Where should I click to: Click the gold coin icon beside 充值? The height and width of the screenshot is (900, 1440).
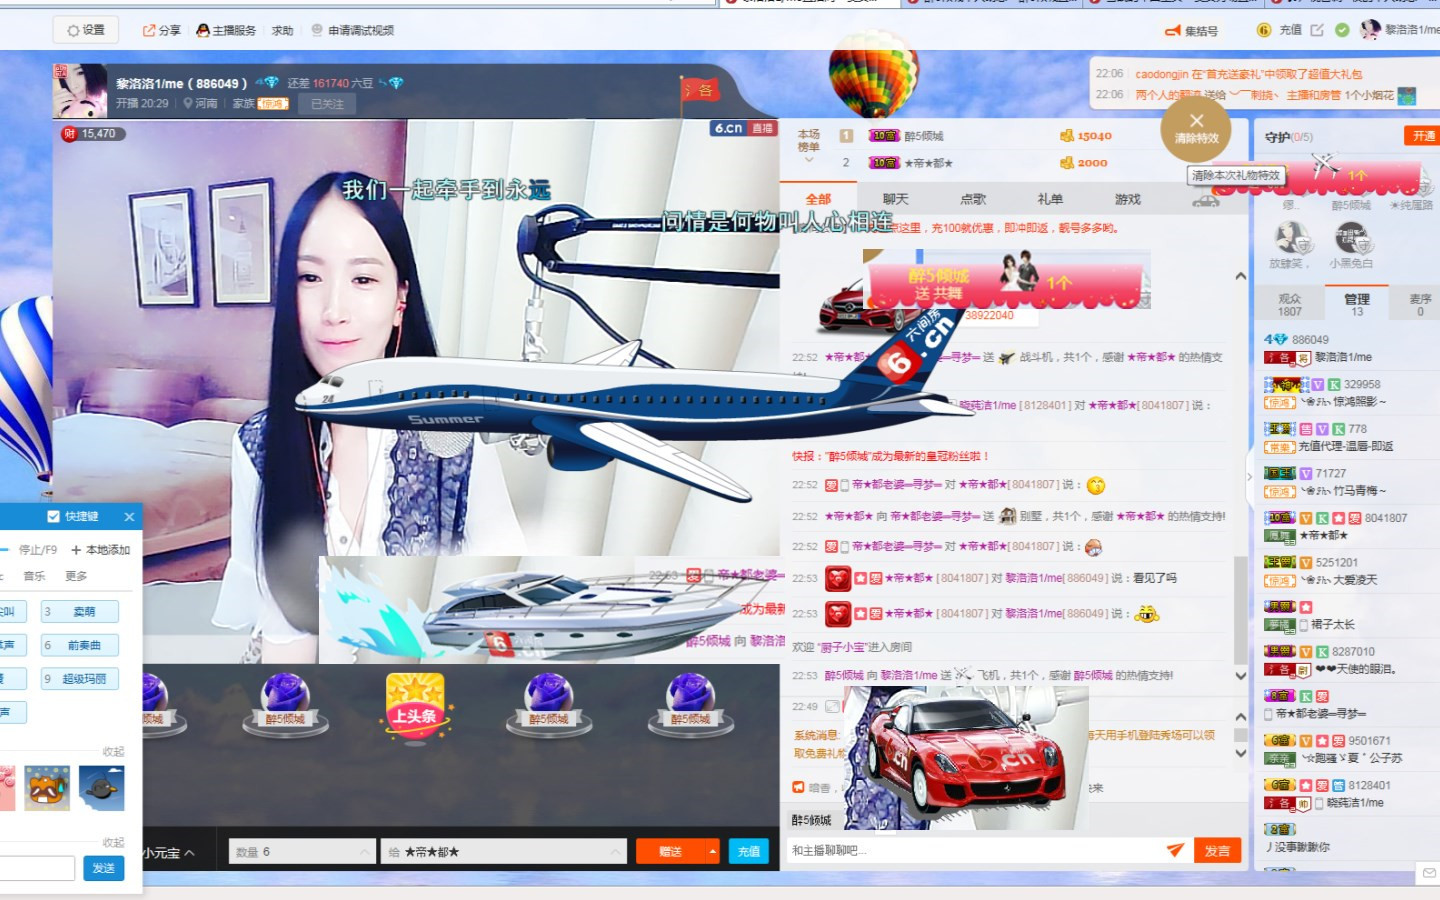tap(1264, 30)
